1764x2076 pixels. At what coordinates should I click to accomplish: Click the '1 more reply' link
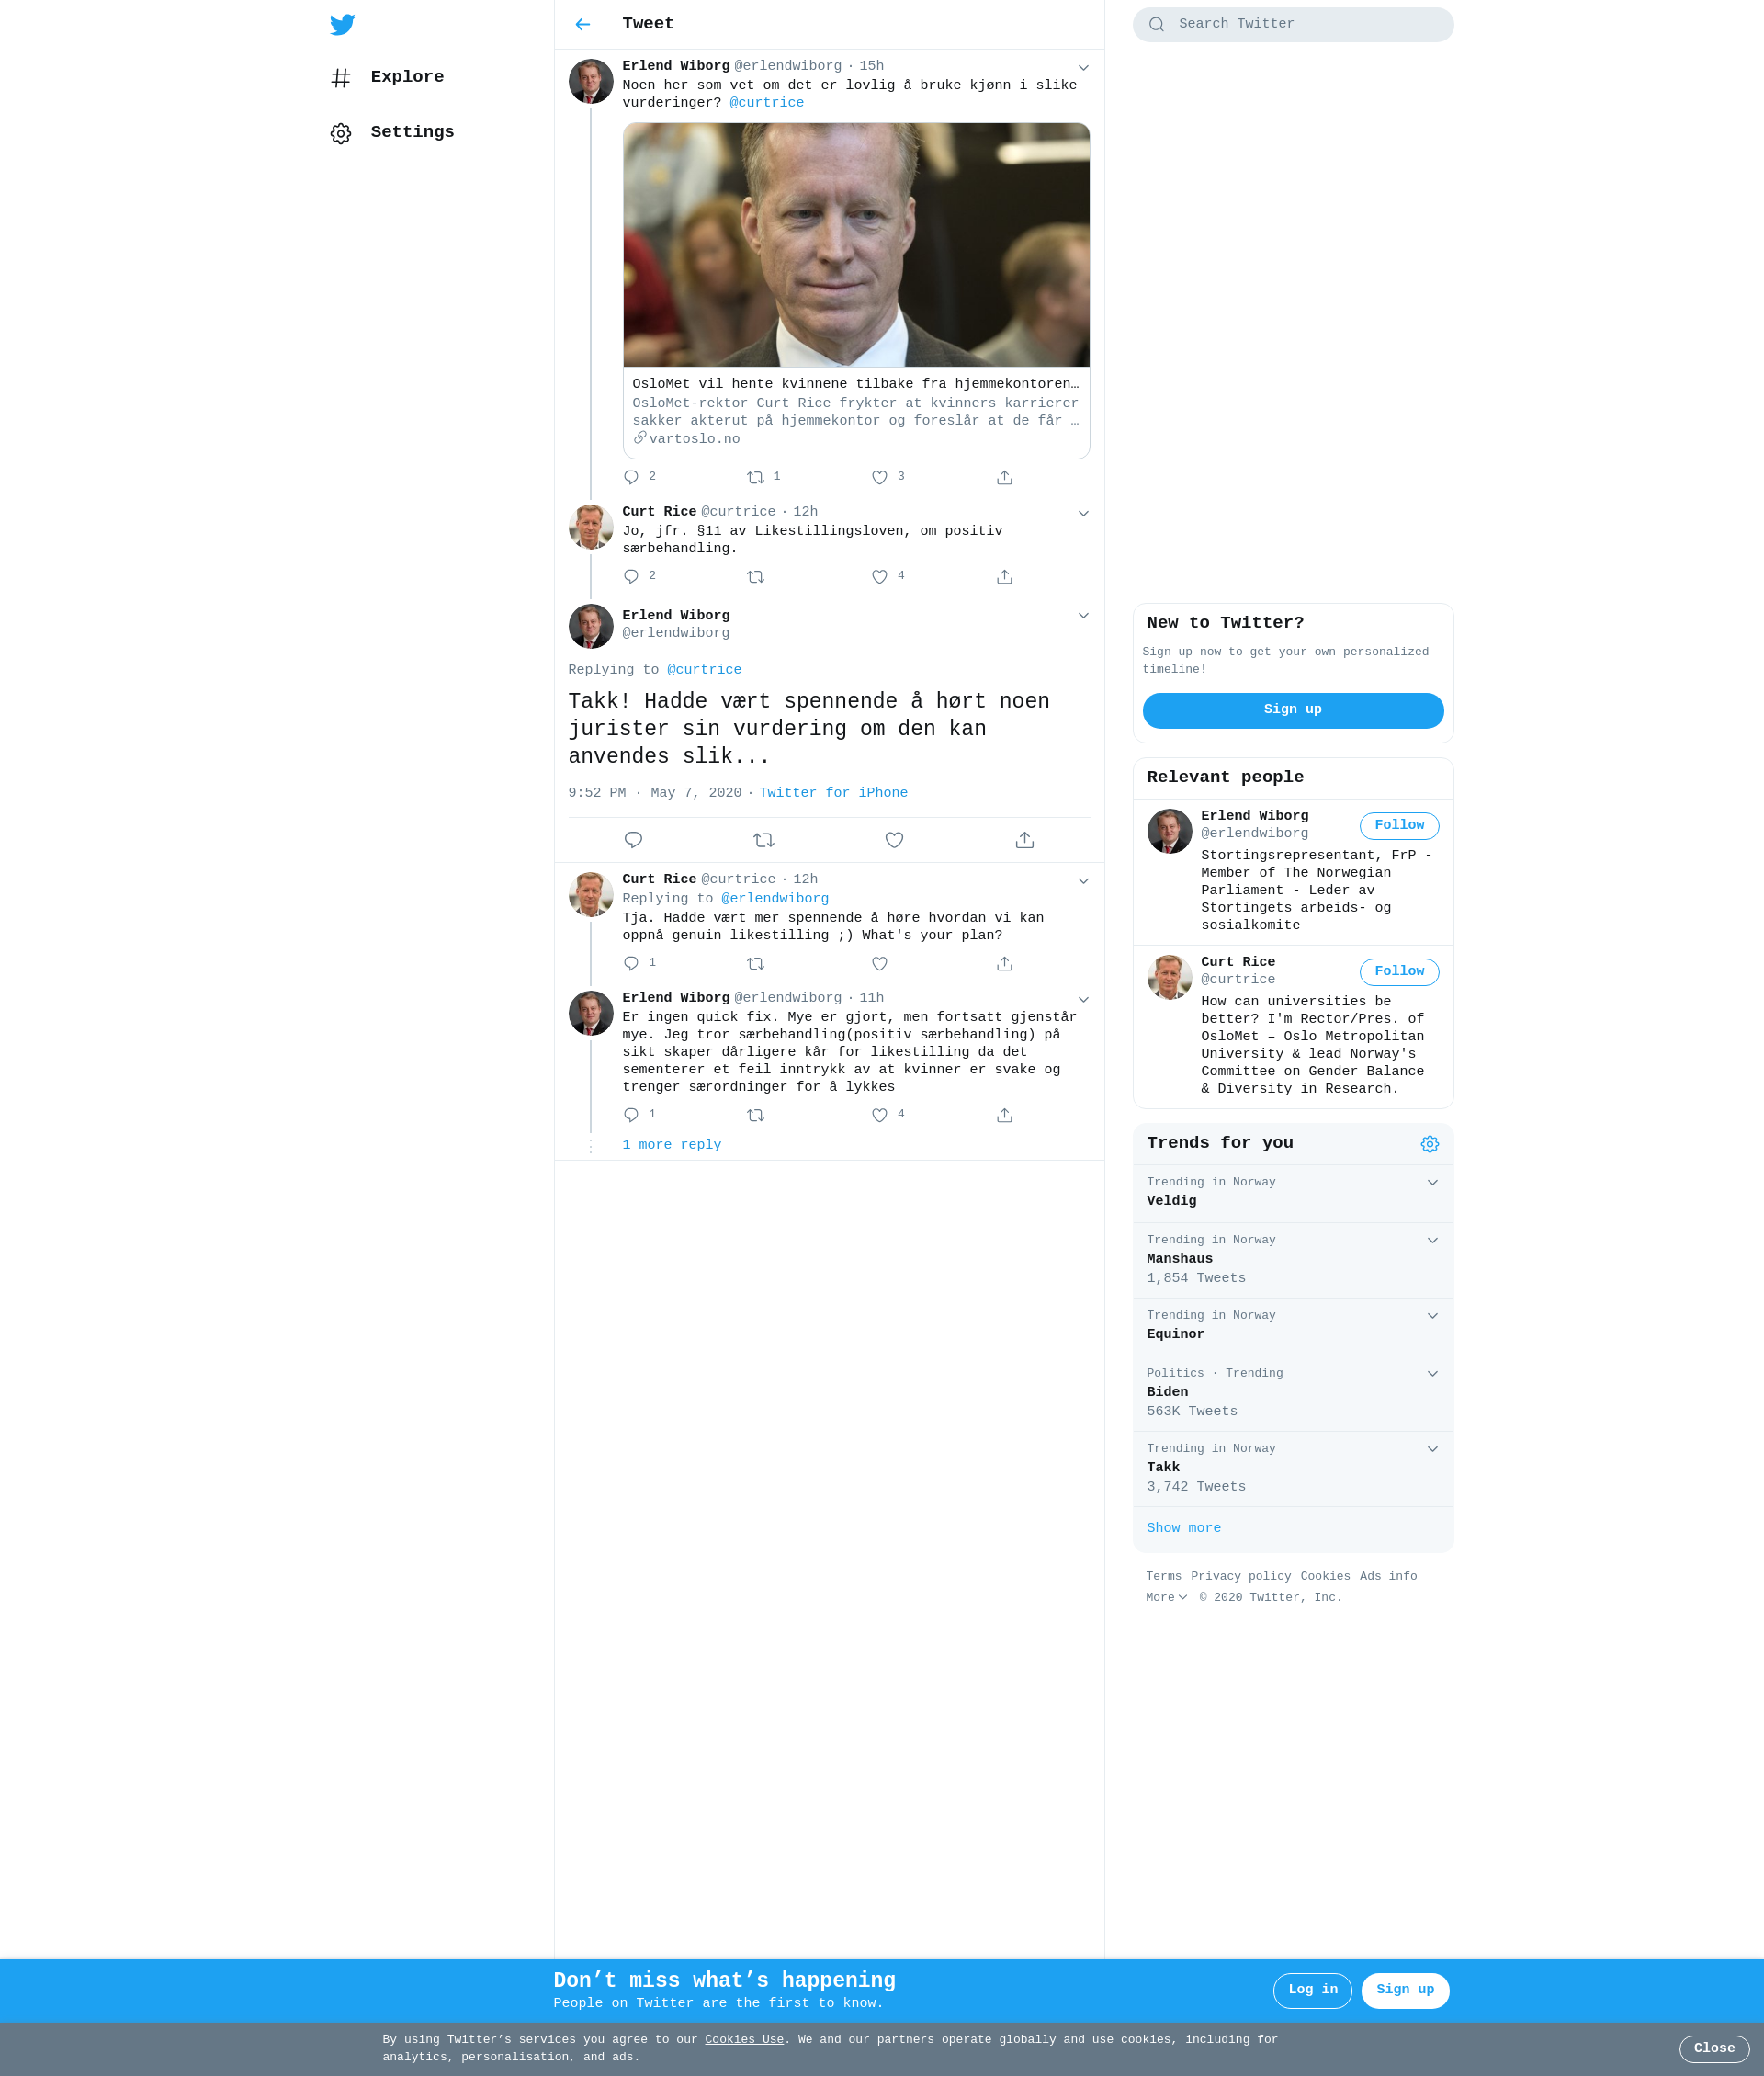pyautogui.click(x=671, y=1144)
